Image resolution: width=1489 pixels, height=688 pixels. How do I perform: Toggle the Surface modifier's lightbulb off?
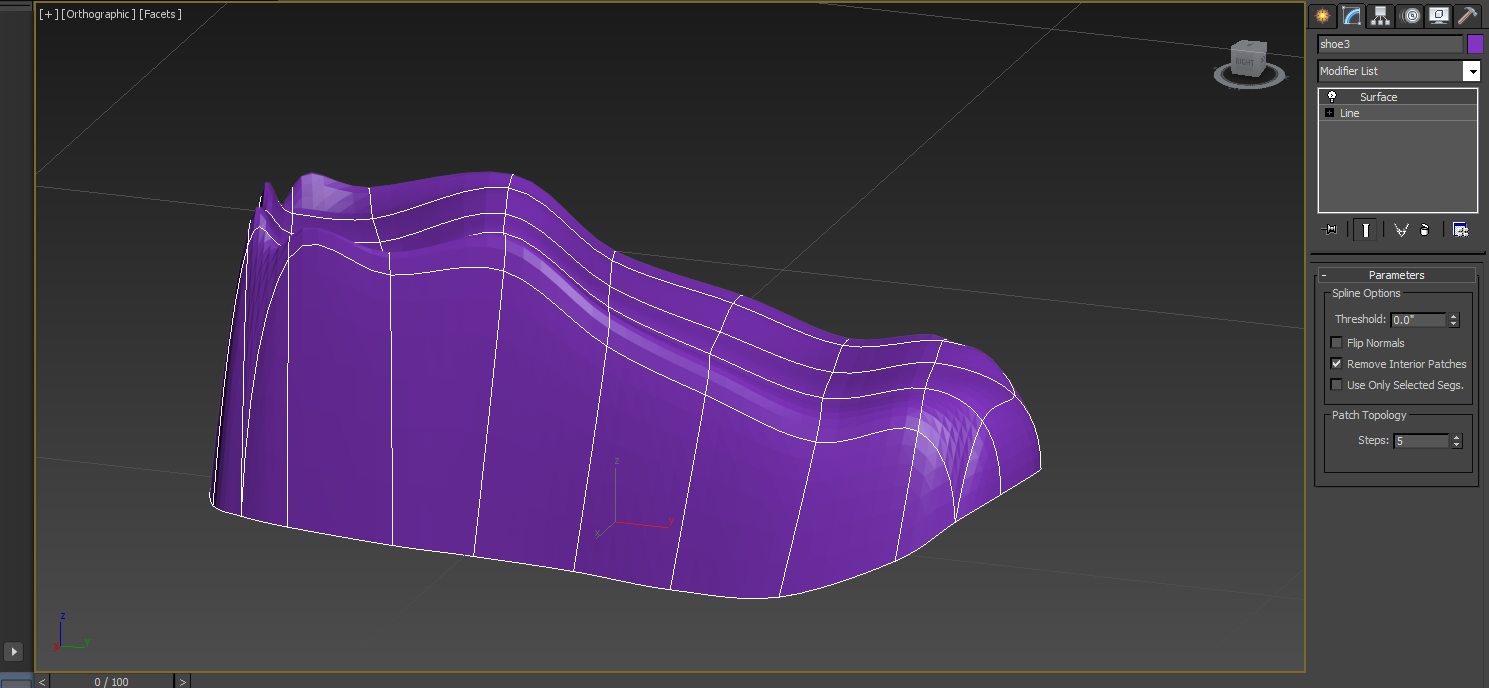1333,96
